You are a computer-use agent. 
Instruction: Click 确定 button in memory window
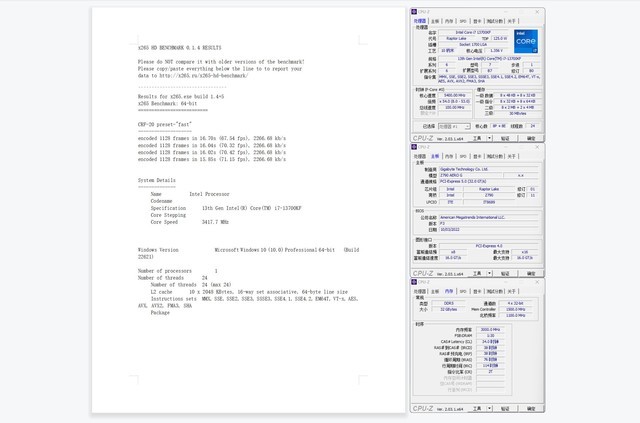[x=531, y=409]
